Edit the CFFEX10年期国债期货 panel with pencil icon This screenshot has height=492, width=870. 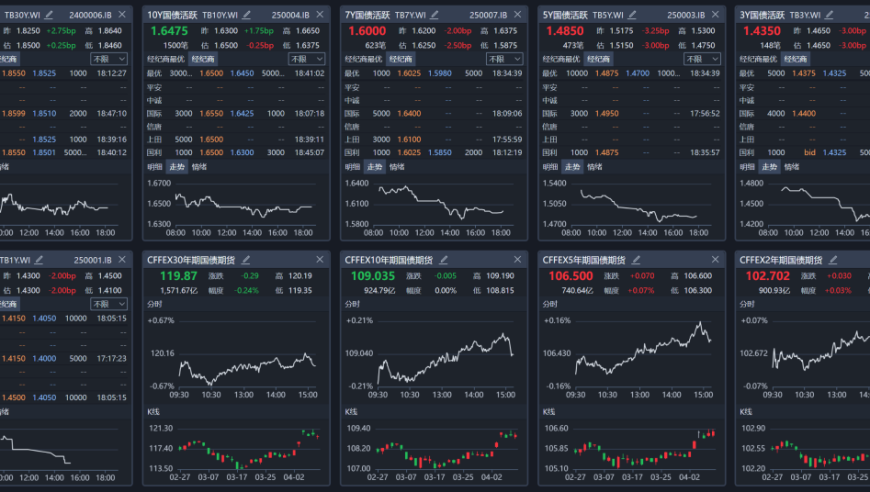(444, 260)
